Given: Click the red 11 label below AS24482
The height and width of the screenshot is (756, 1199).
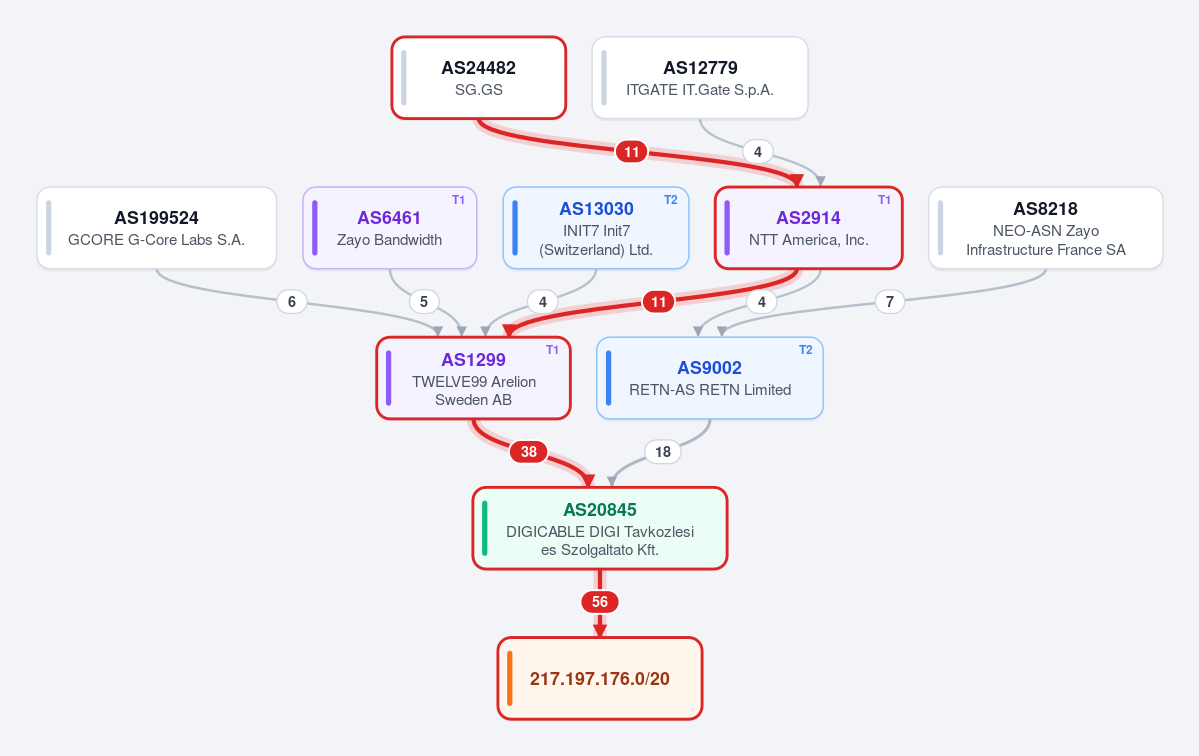Looking at the screenshot, I should (632, 151).
